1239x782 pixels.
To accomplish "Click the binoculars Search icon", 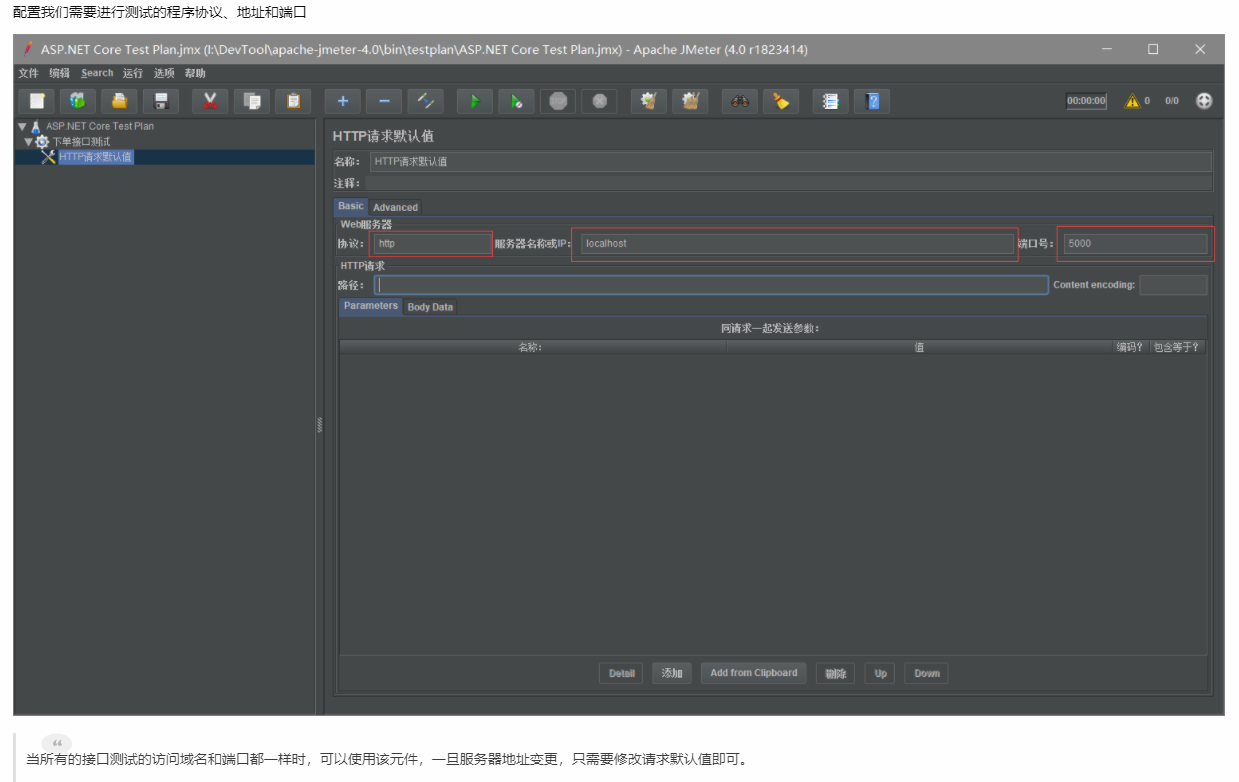I will [740, 101].
